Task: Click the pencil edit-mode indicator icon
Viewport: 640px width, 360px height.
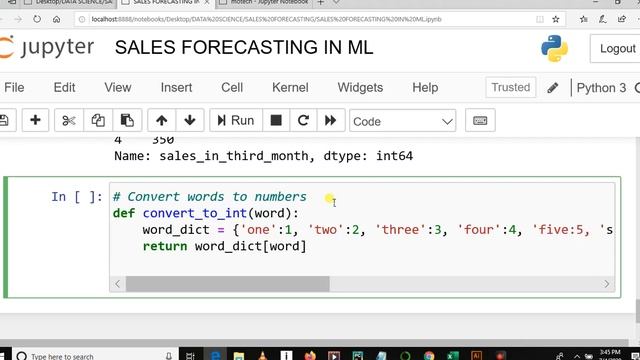Action: point(553,88)
